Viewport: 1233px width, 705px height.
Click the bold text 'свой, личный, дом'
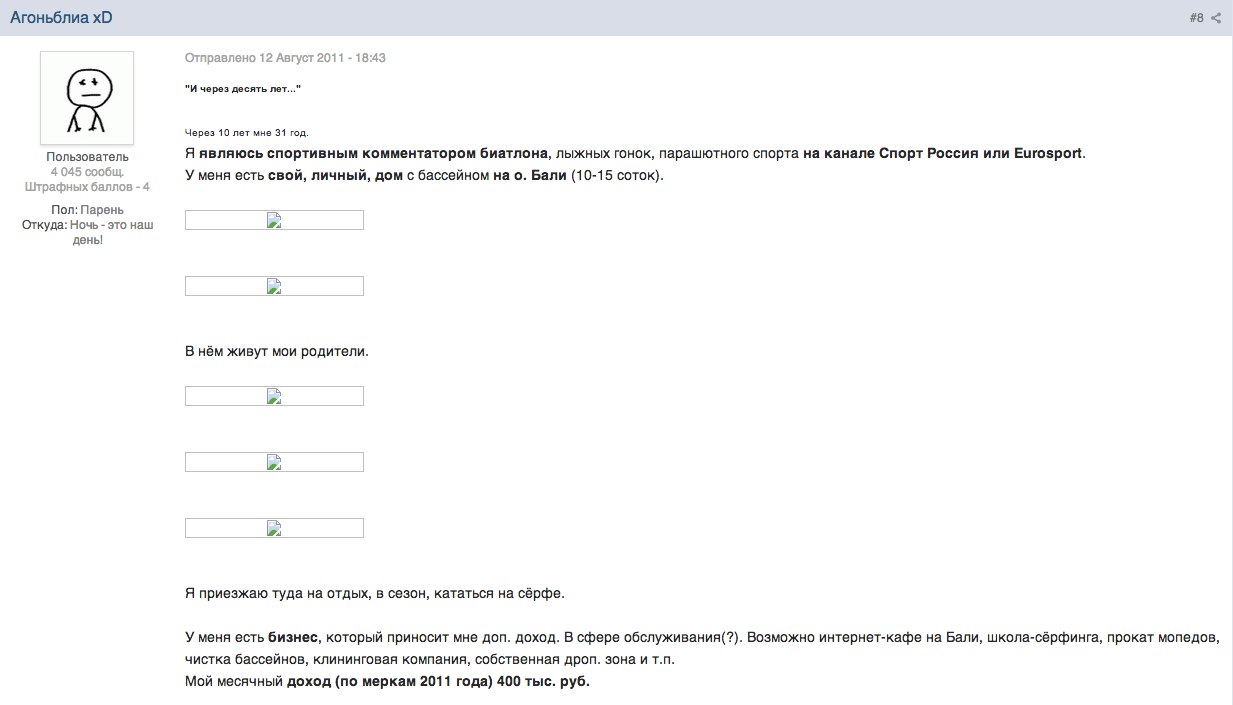pos(335,176)
